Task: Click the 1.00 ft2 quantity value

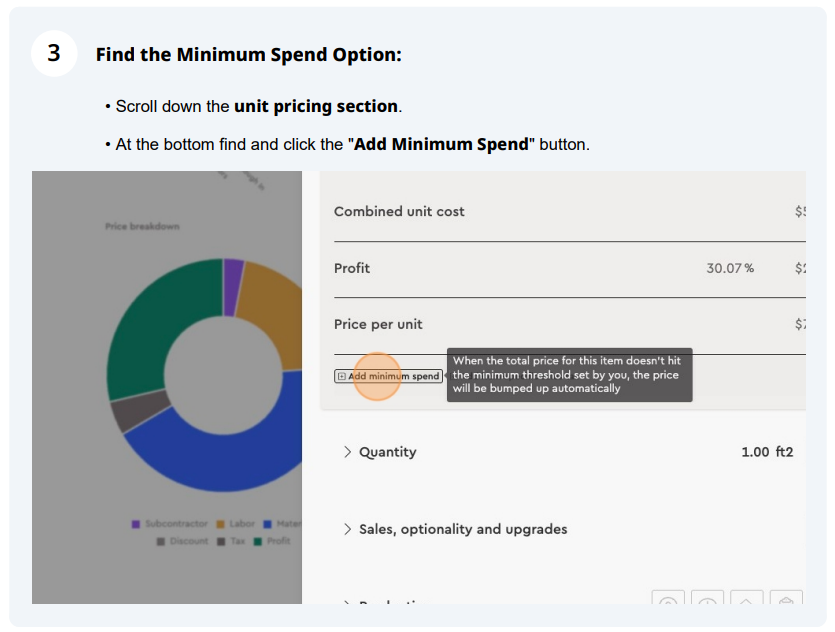Action: (766, 452)
